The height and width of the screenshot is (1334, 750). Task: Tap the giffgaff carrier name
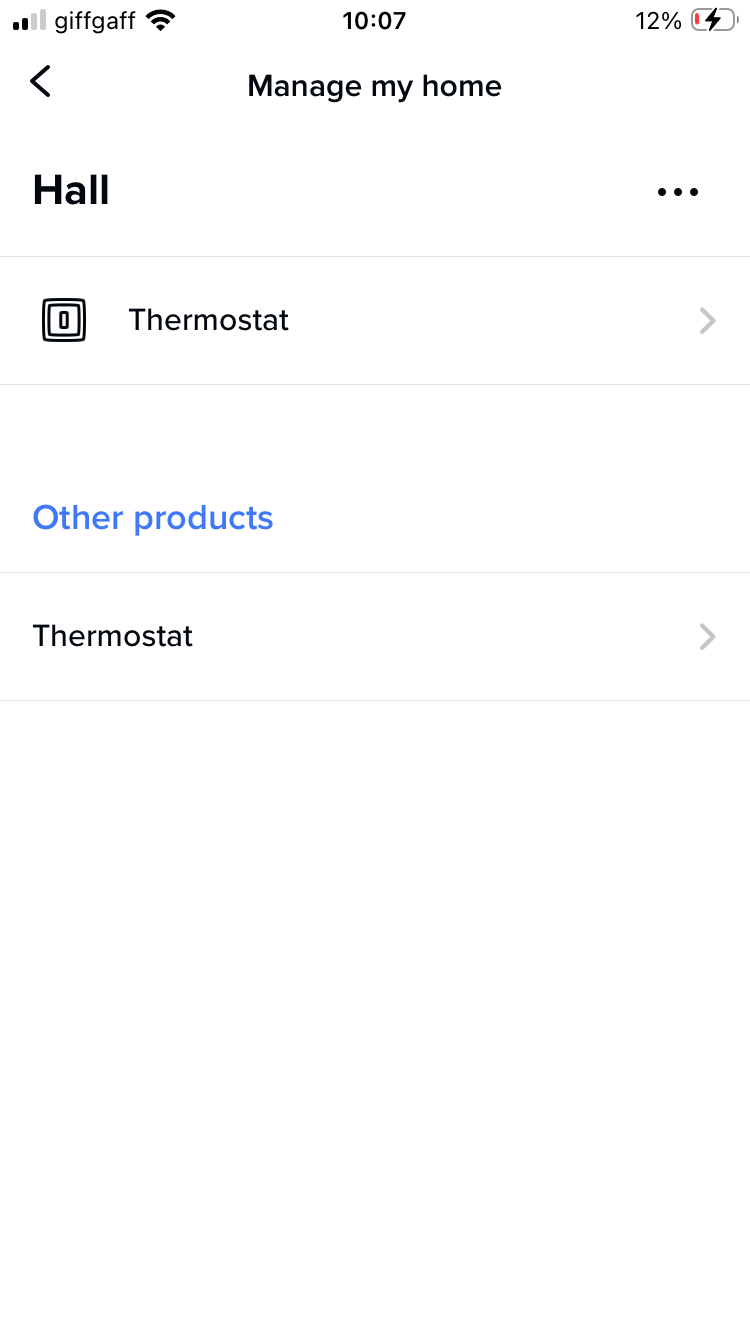coord(95,21)
